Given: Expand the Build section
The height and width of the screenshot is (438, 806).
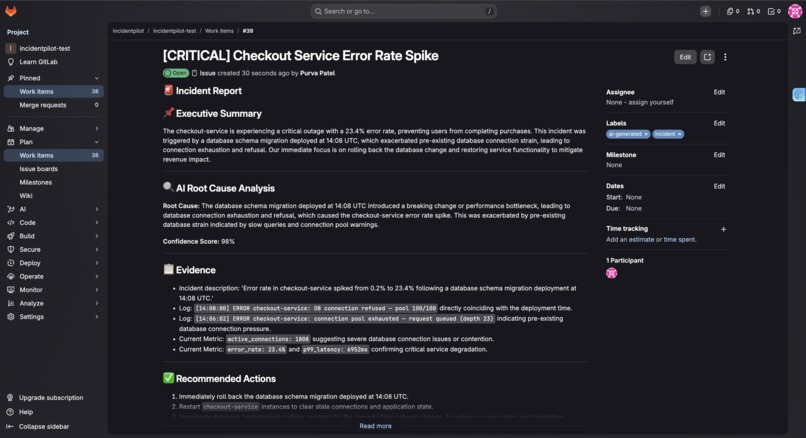Looking at the screenshot, I should click(x=53, y=236).
